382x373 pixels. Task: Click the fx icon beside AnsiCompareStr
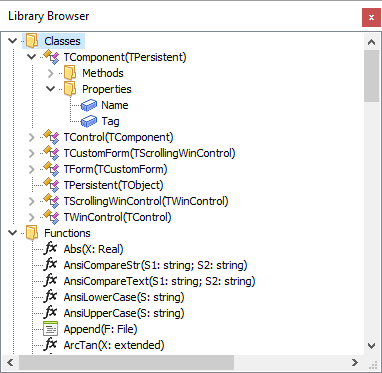click(51, 265)
